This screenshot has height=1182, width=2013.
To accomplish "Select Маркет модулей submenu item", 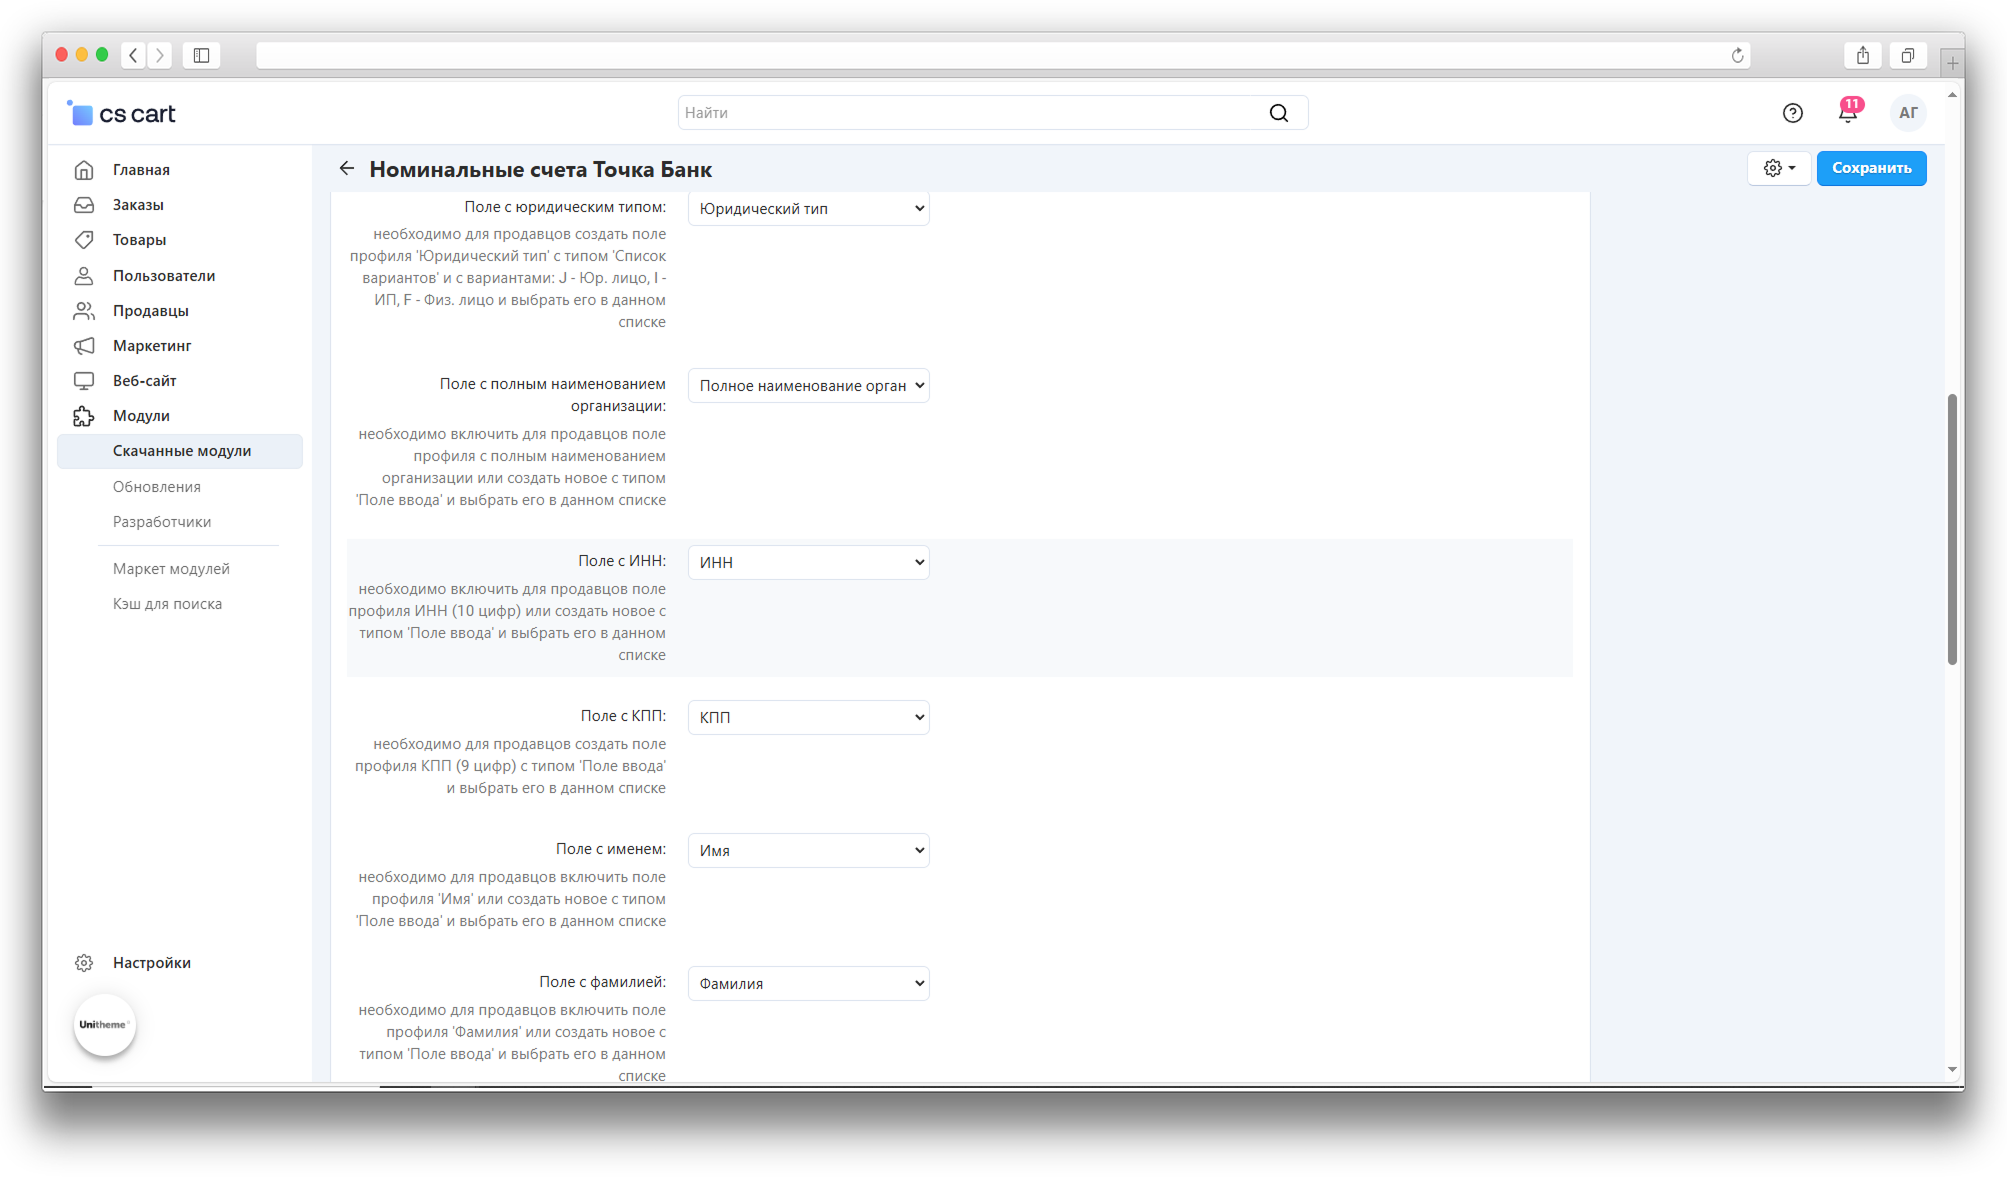I will [x=171, y=569].
